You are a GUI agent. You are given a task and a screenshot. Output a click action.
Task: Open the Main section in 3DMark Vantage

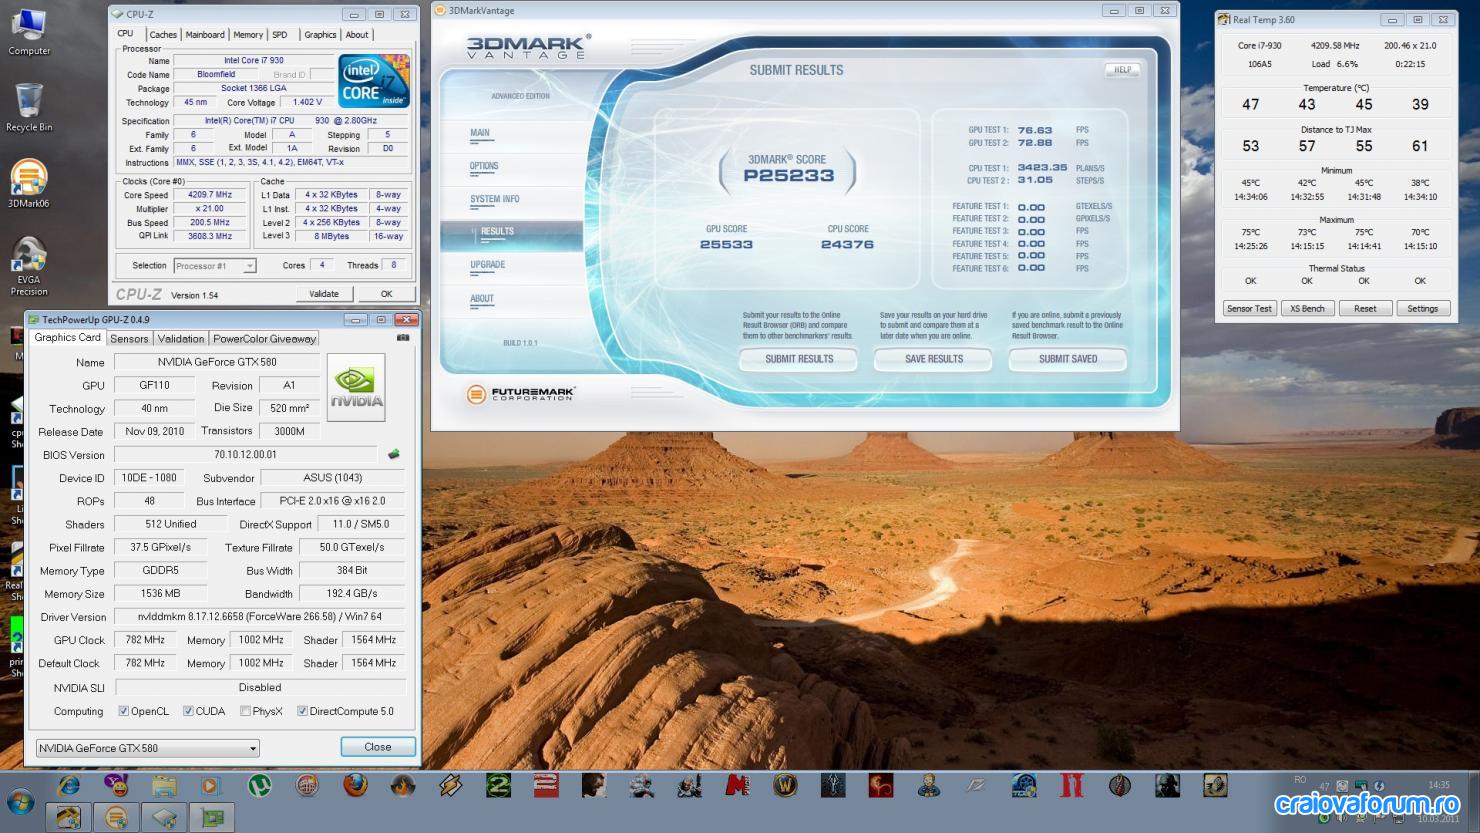[480, 132]
